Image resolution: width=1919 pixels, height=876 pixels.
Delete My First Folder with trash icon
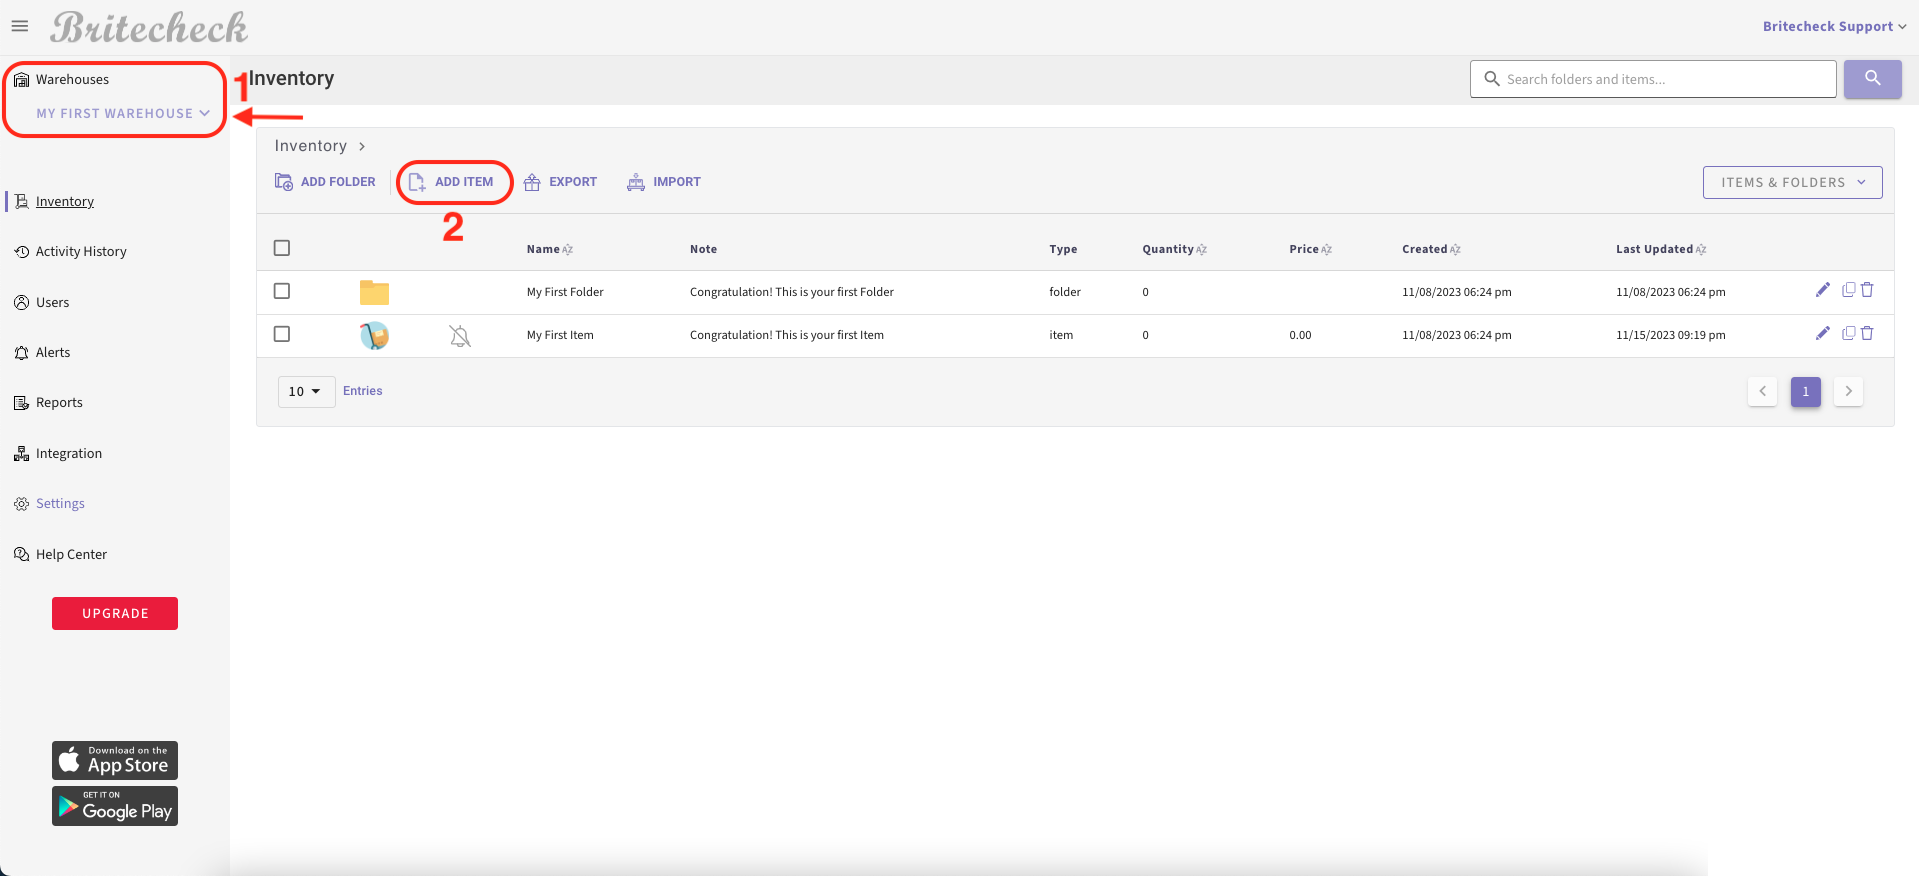pos(1867,290)
